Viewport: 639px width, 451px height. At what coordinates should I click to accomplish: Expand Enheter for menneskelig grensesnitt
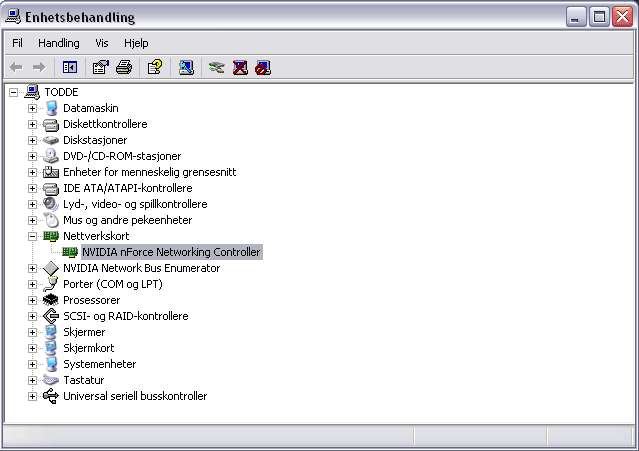click(x=33, y=172)
